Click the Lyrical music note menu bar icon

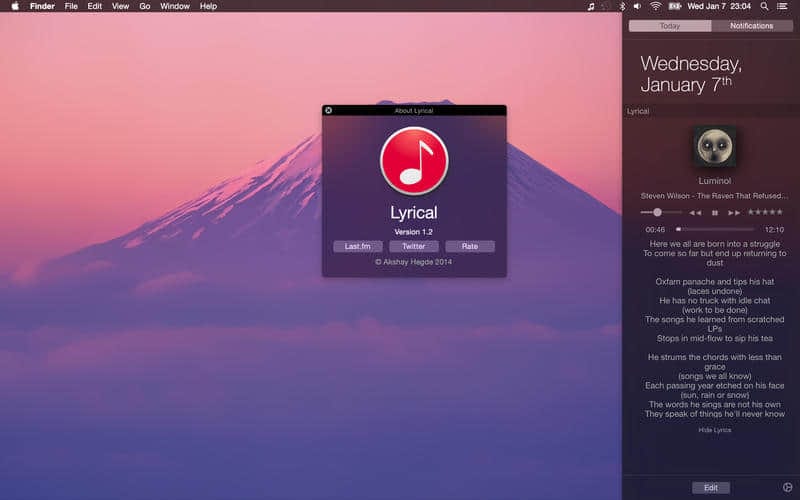[591, 6]
